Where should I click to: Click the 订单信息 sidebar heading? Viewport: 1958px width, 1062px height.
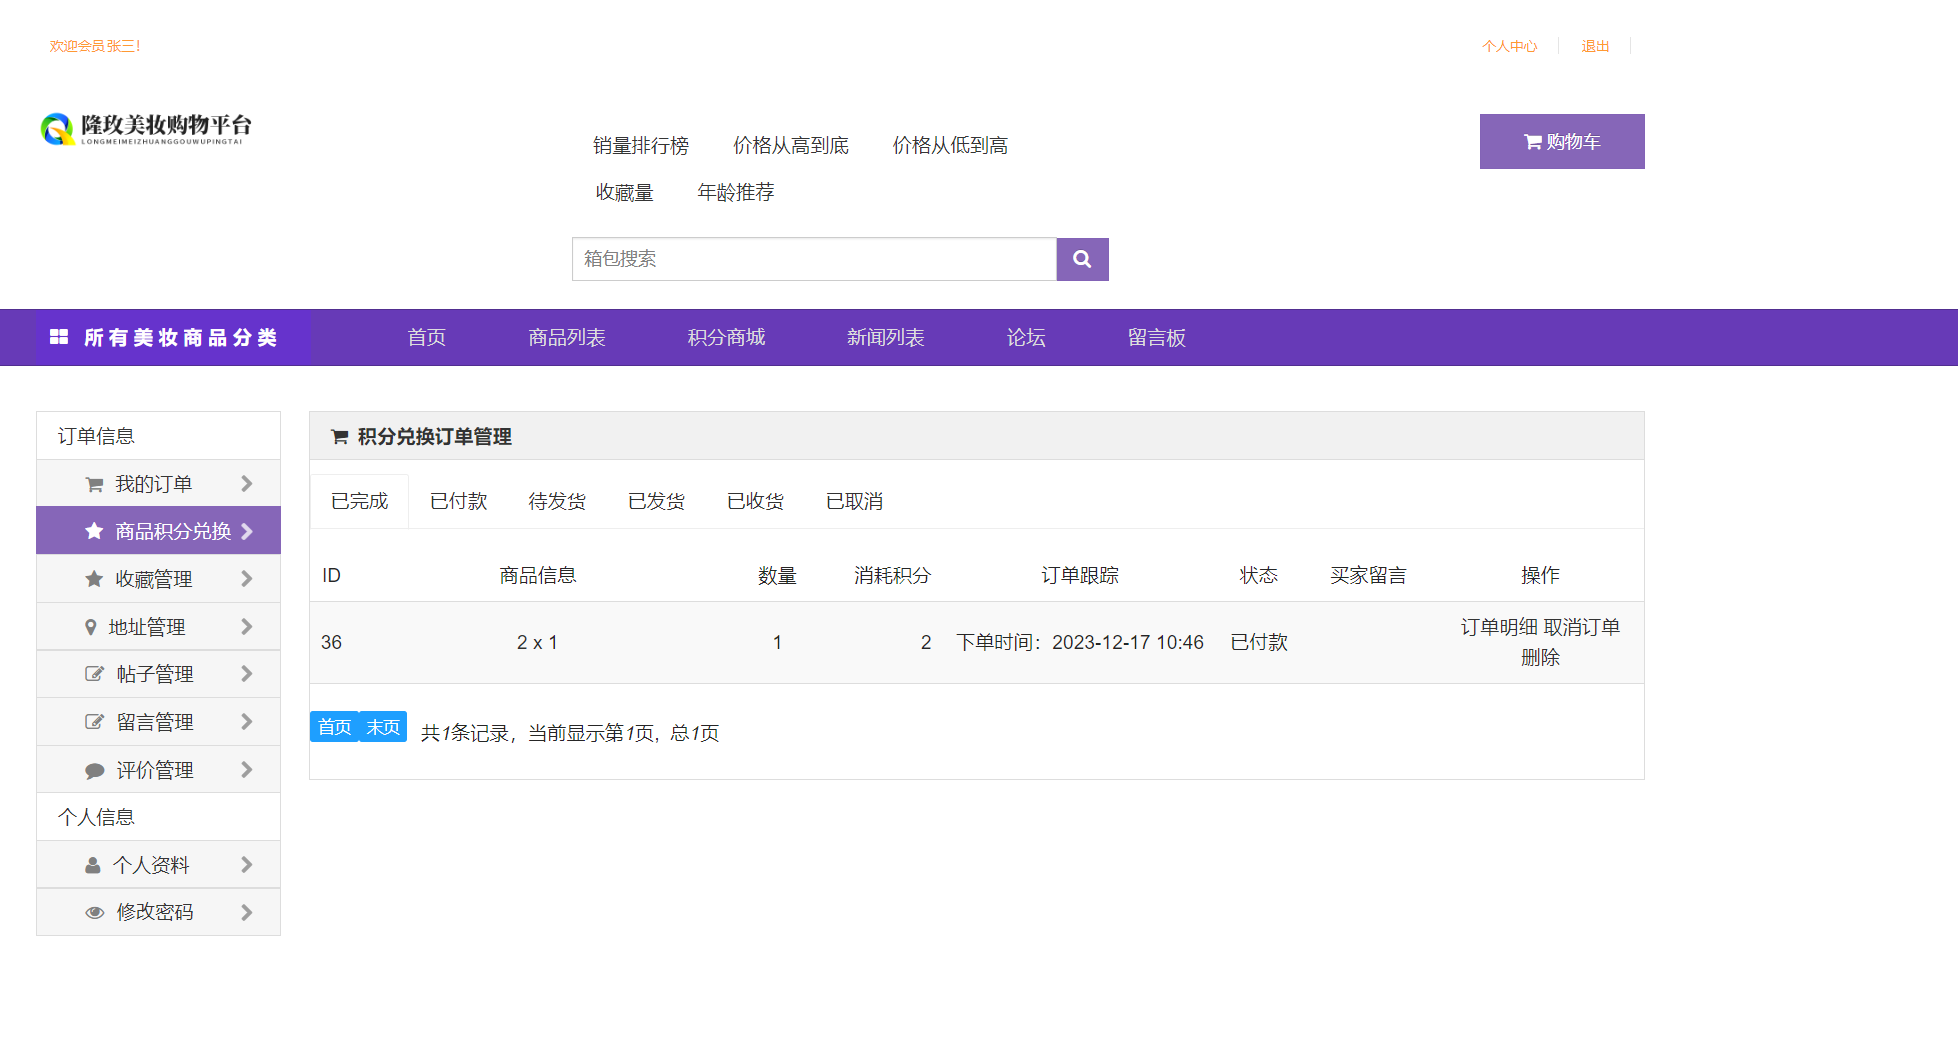(96, 436)
